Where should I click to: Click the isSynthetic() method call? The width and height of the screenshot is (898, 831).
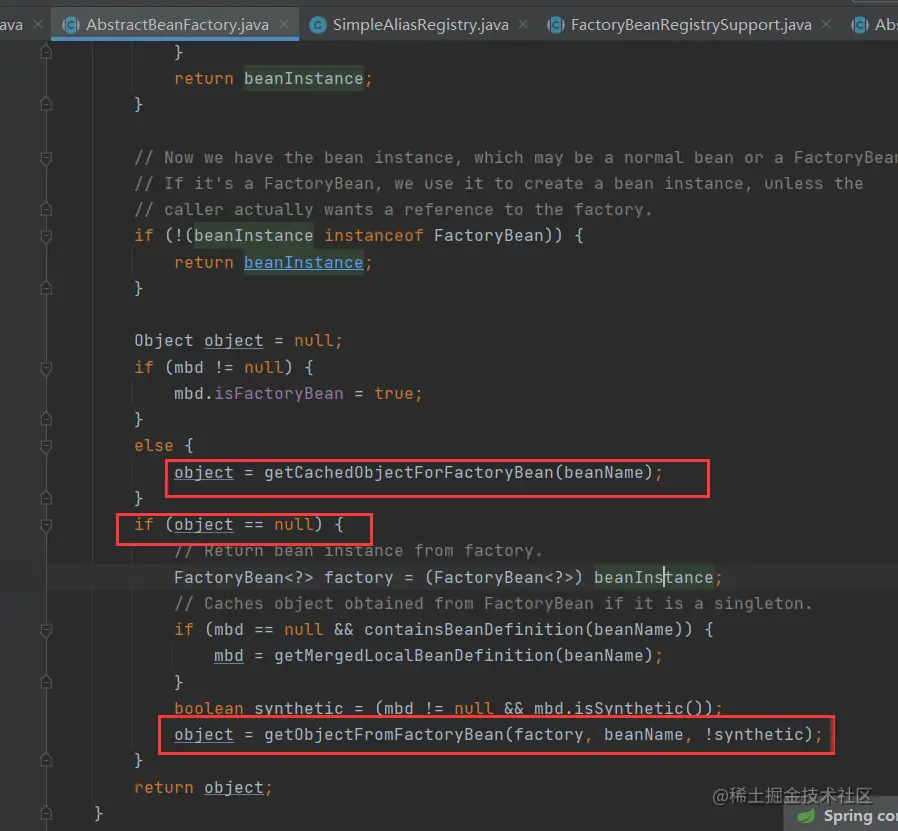click(638, 708)
